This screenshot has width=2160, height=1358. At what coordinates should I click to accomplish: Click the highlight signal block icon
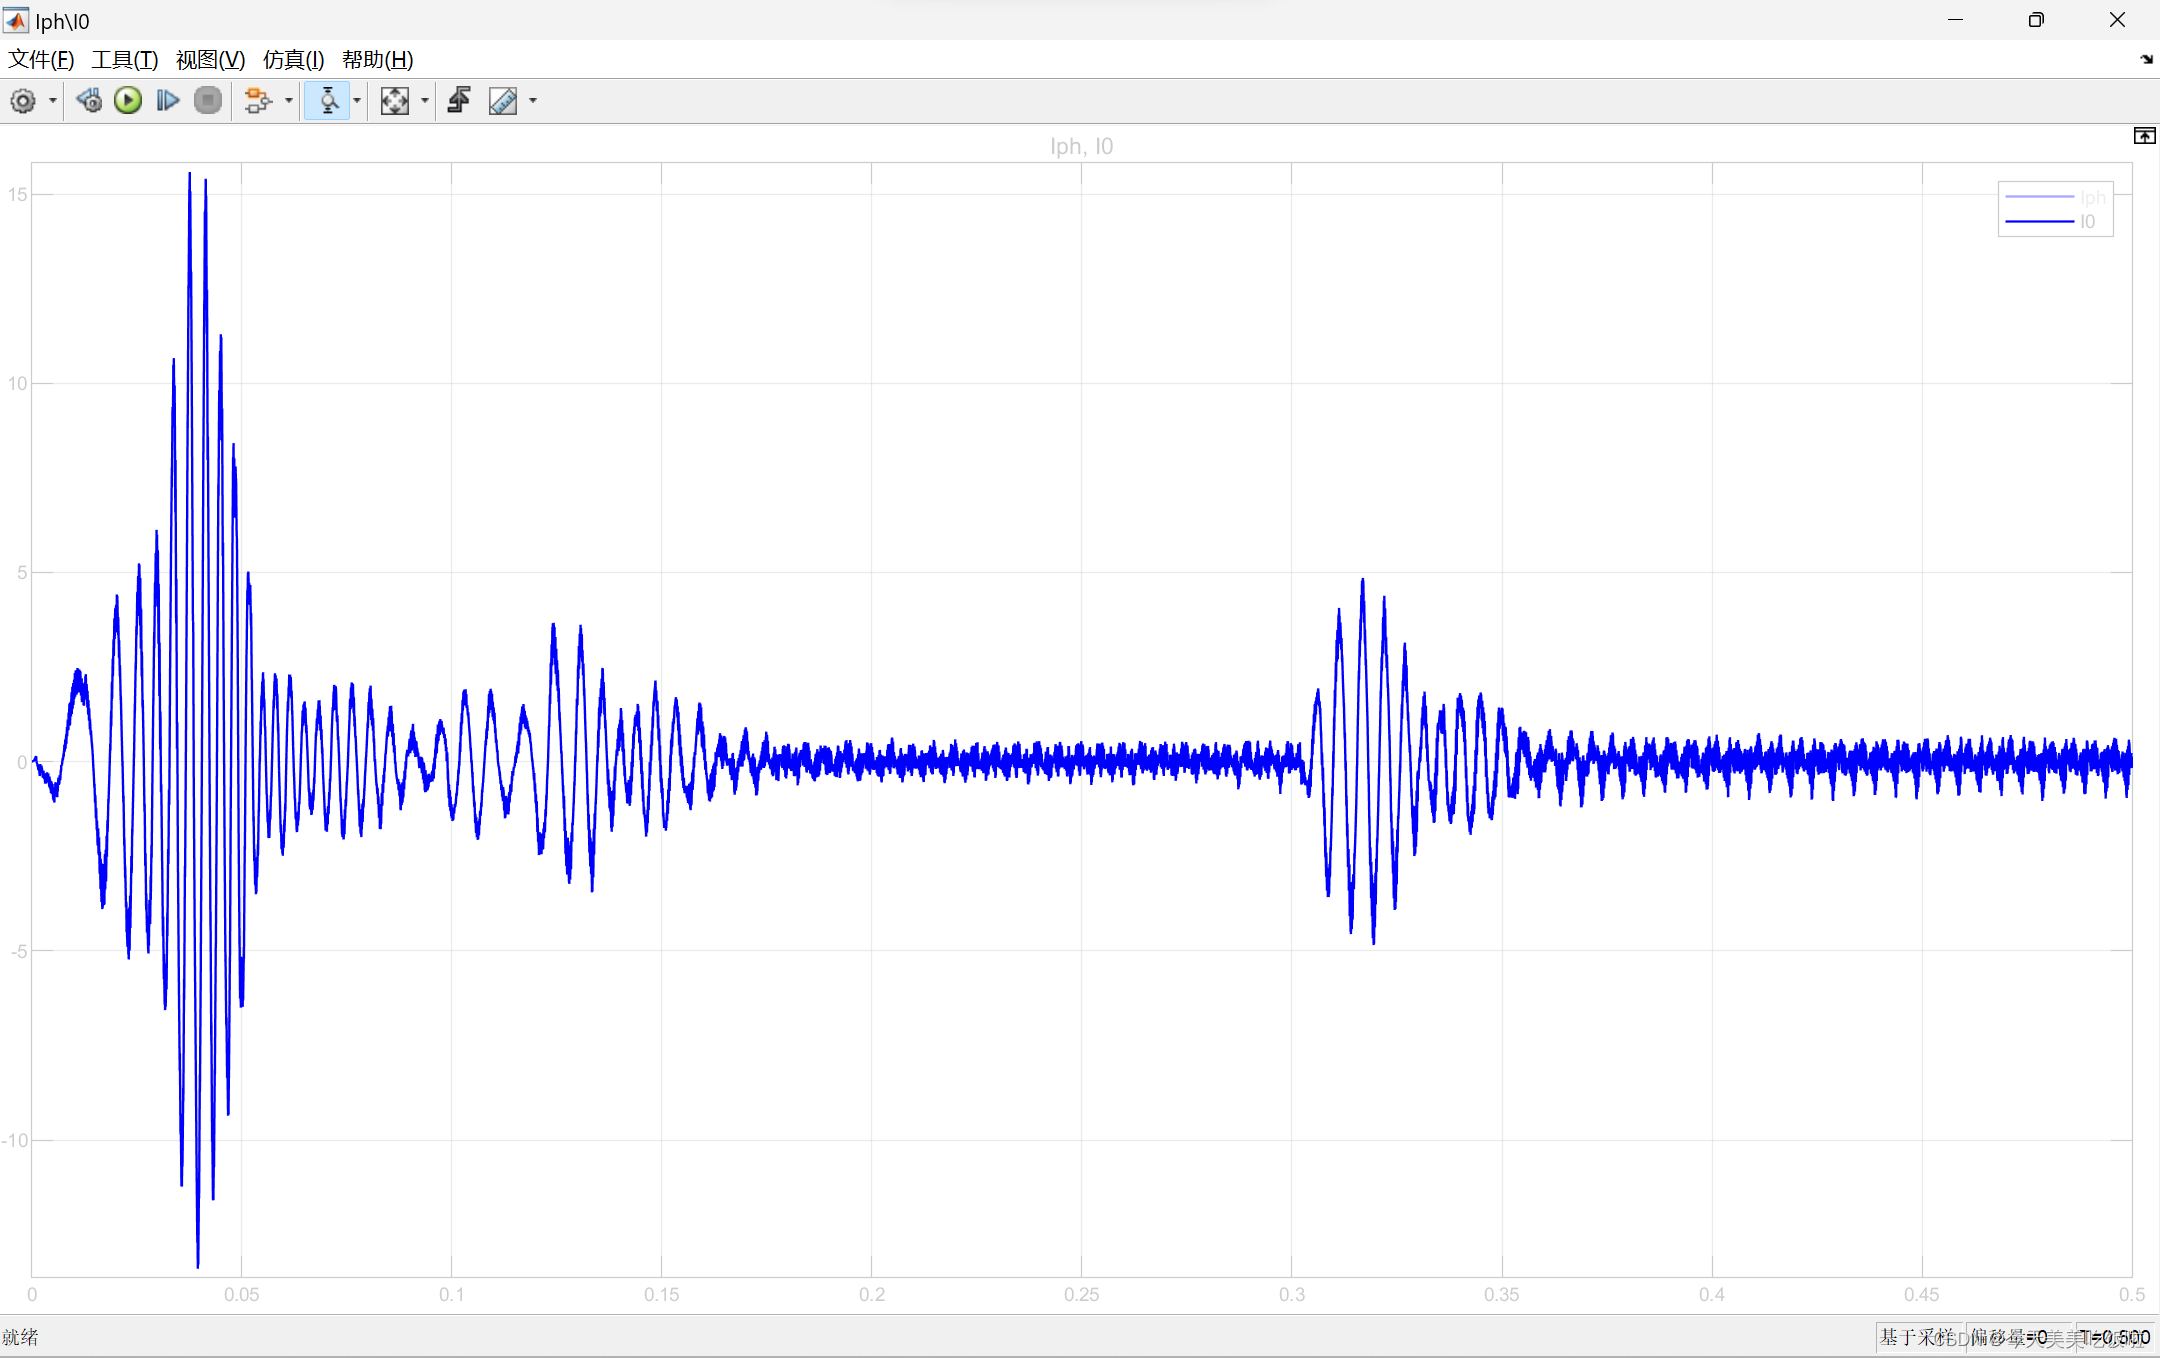click(258, 101)
